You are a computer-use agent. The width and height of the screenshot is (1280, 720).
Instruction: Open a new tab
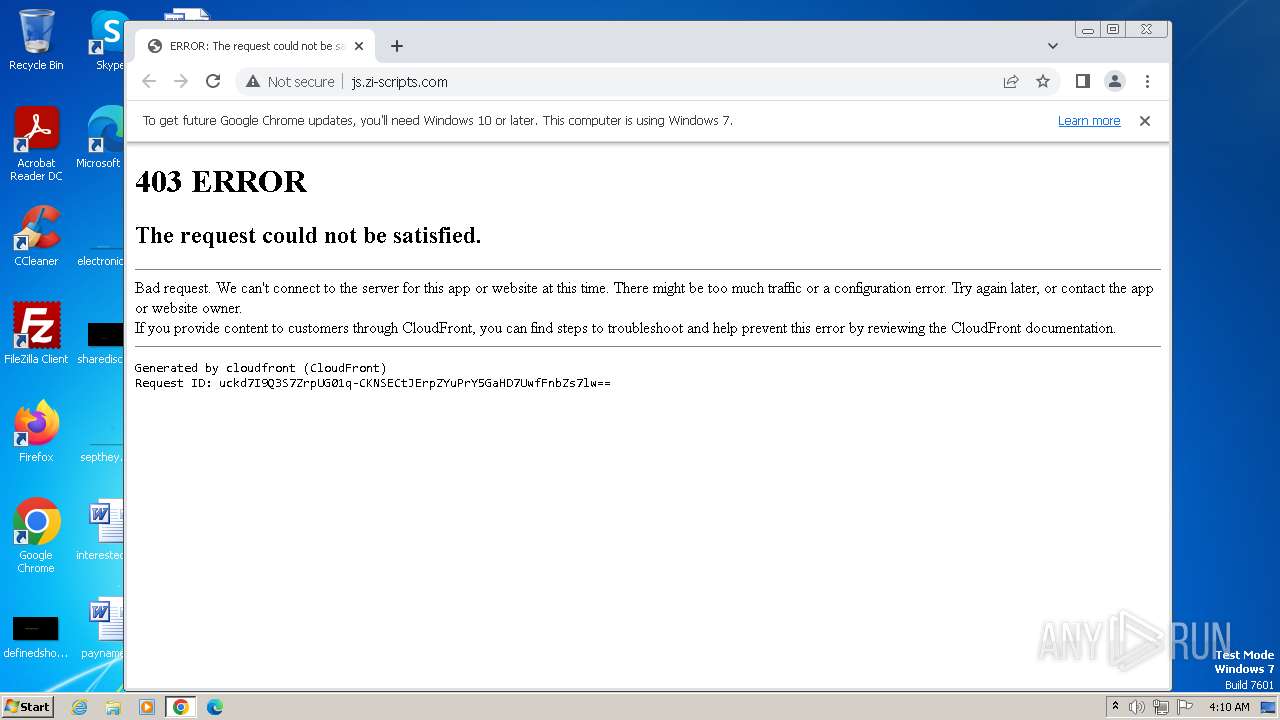tap(397, 46)
